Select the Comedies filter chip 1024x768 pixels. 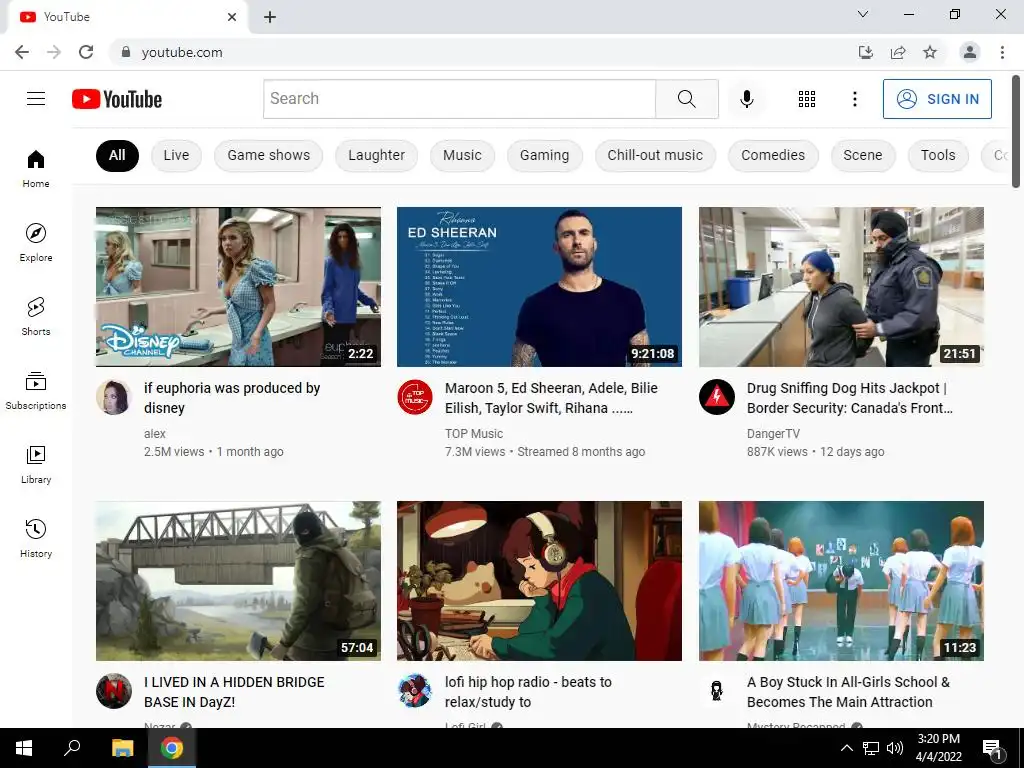pyautogui.click(x=773, y=155)
